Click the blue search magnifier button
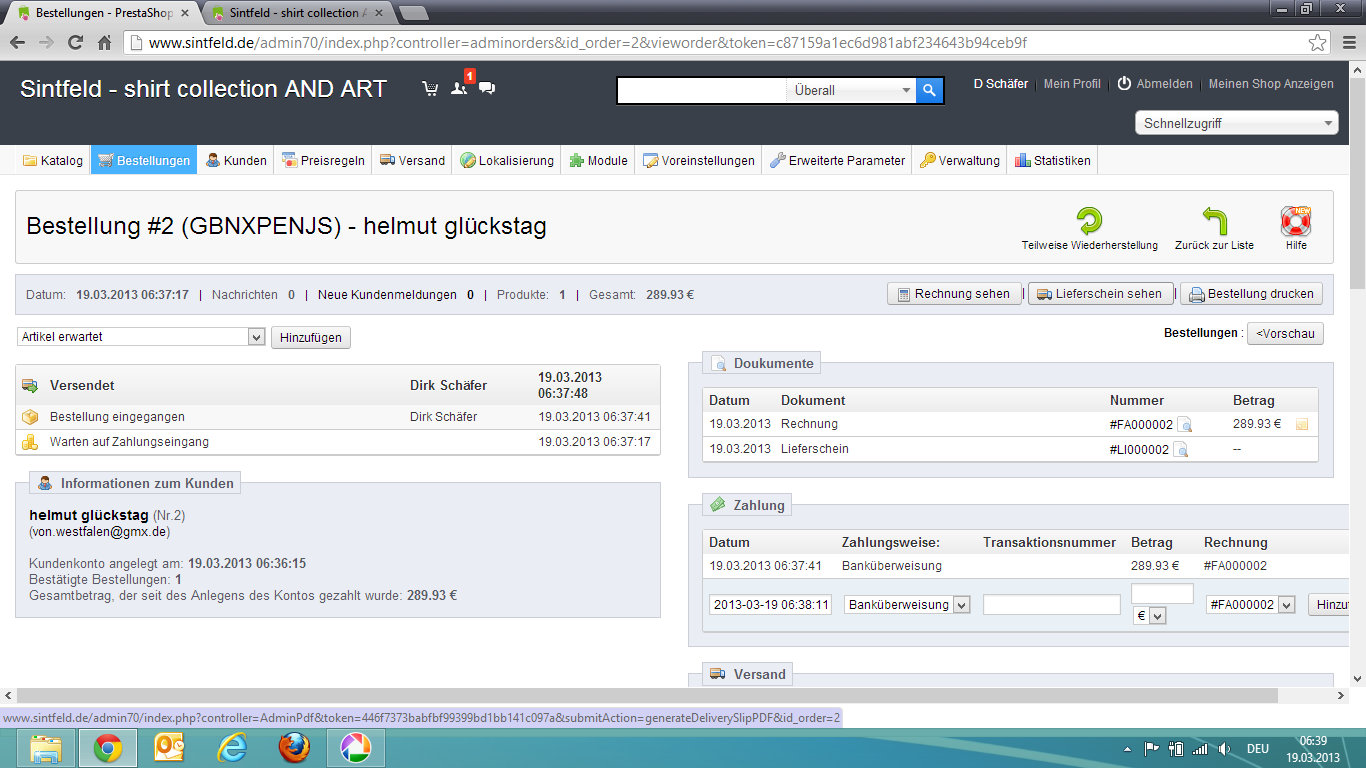 pos(930,90)
